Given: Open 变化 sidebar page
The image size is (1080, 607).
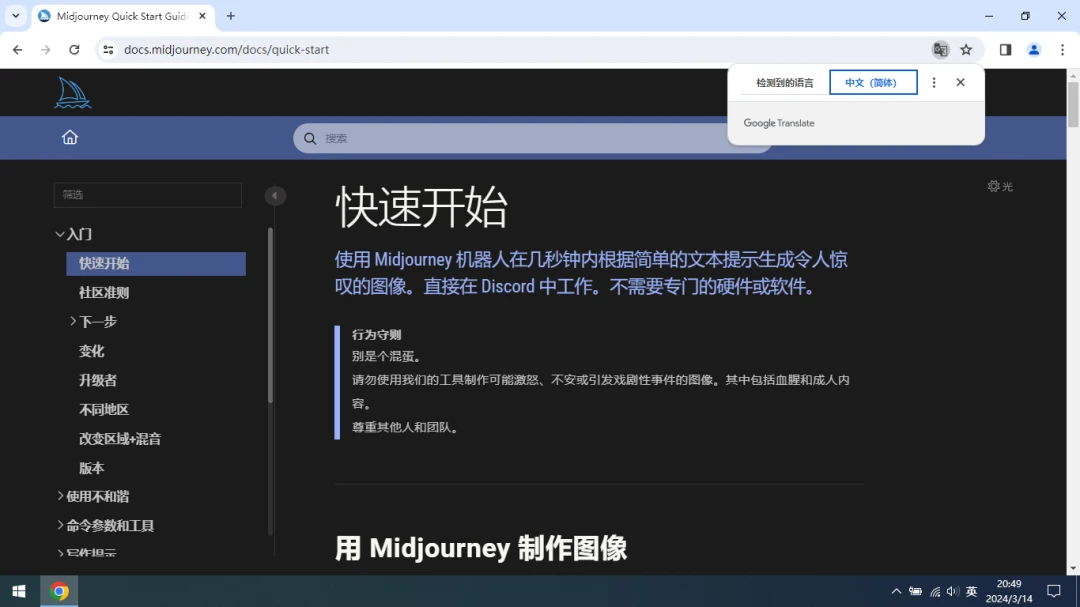Looking at the screenshot, I should 92,351.
